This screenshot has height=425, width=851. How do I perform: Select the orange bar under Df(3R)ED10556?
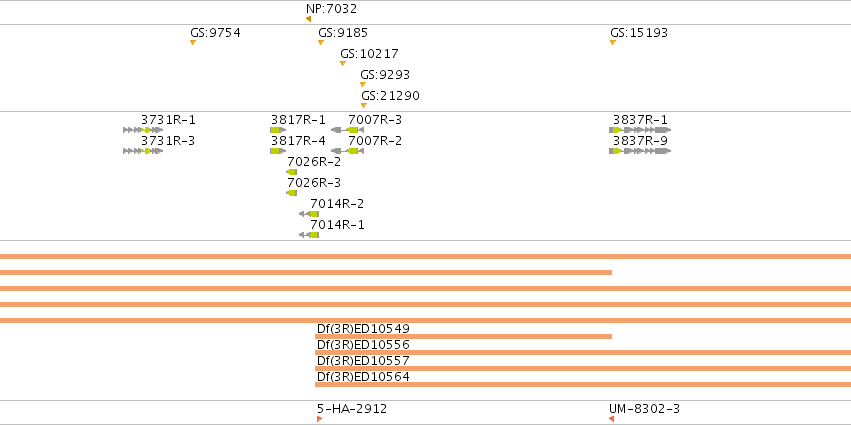583,353
